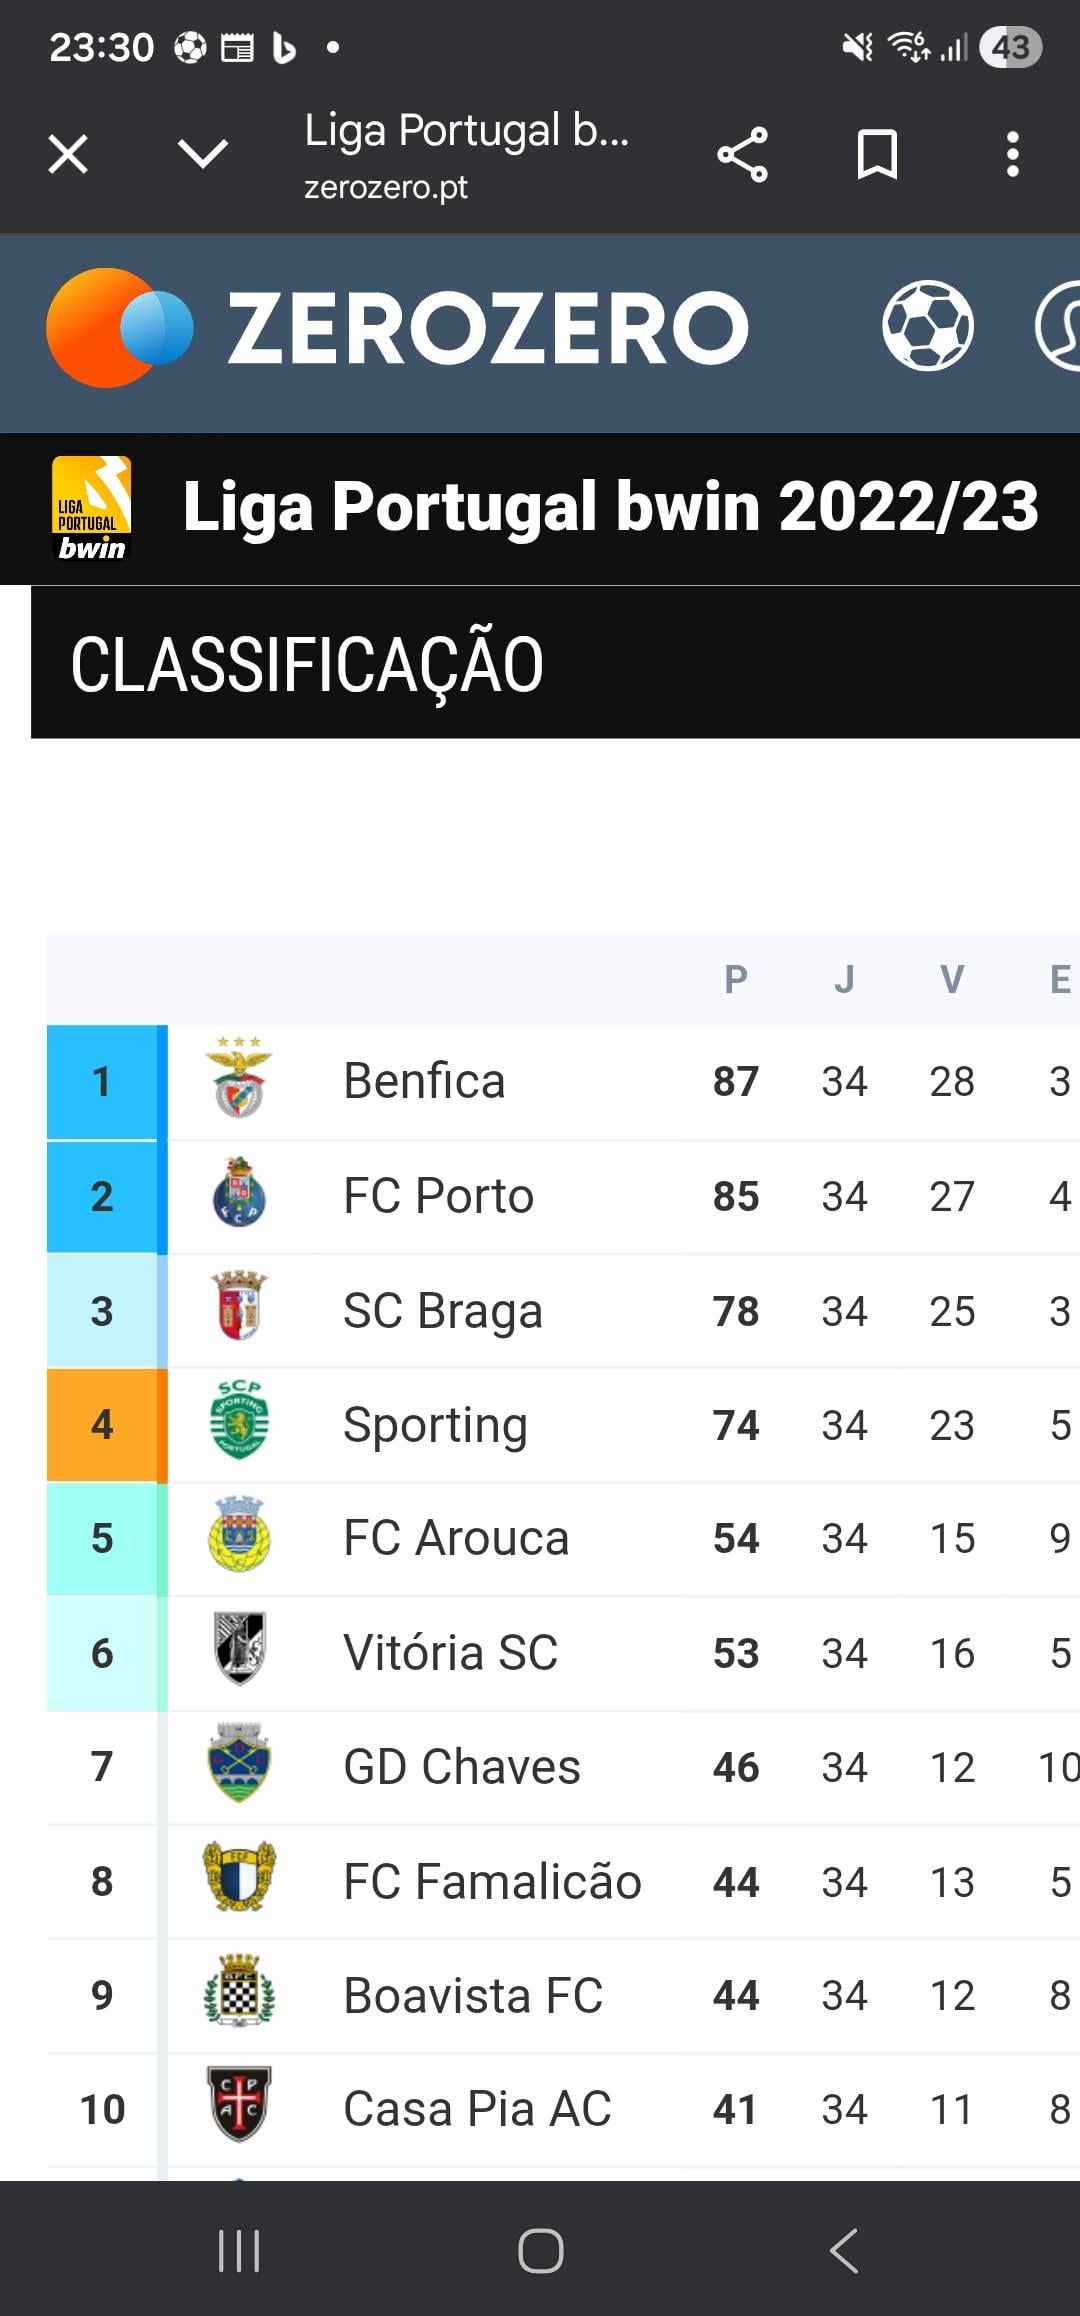
Task: Expand the downward chevron next to close
Action: click(x=203, y=154)
